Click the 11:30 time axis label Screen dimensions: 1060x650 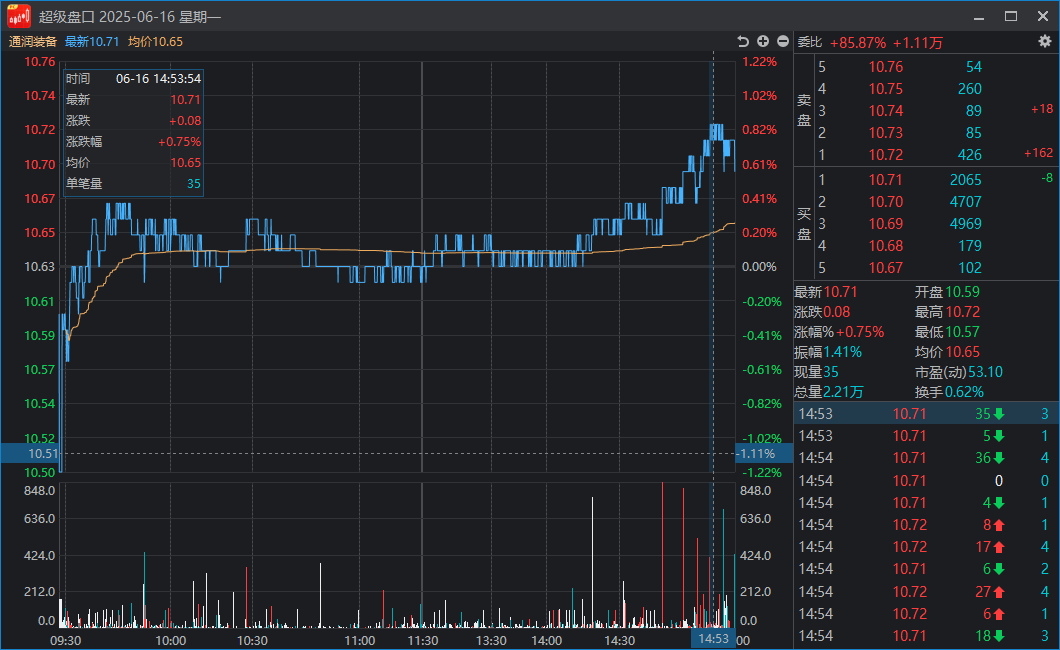coord(423,641)
